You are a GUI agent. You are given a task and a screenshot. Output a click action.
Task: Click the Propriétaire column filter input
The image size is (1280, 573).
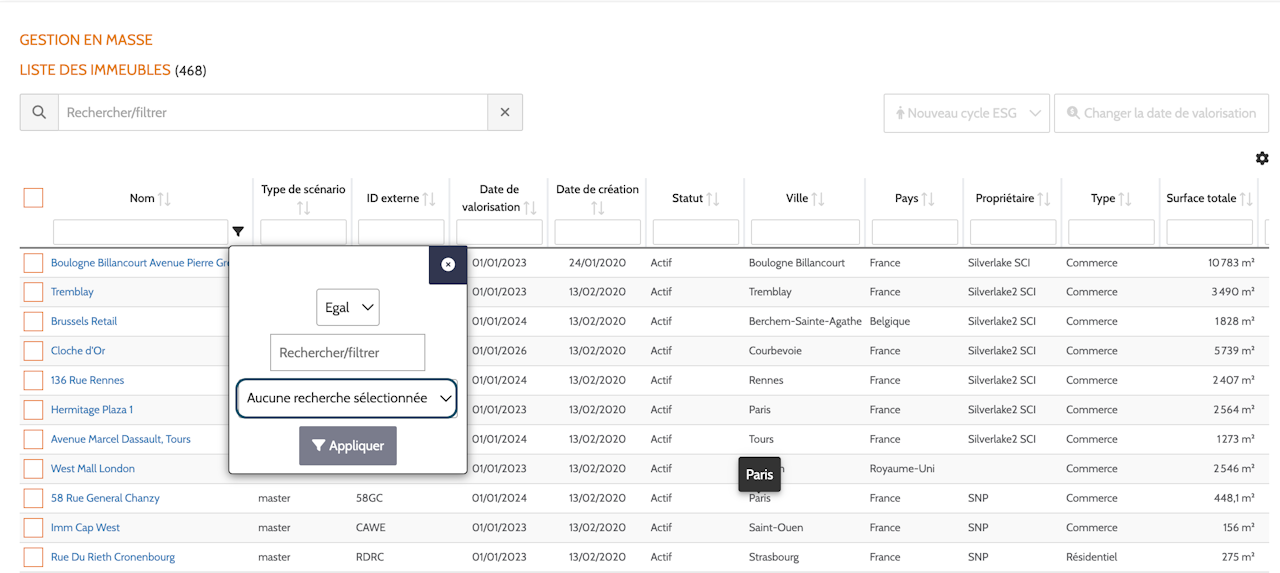click(x=1013, y=232)
